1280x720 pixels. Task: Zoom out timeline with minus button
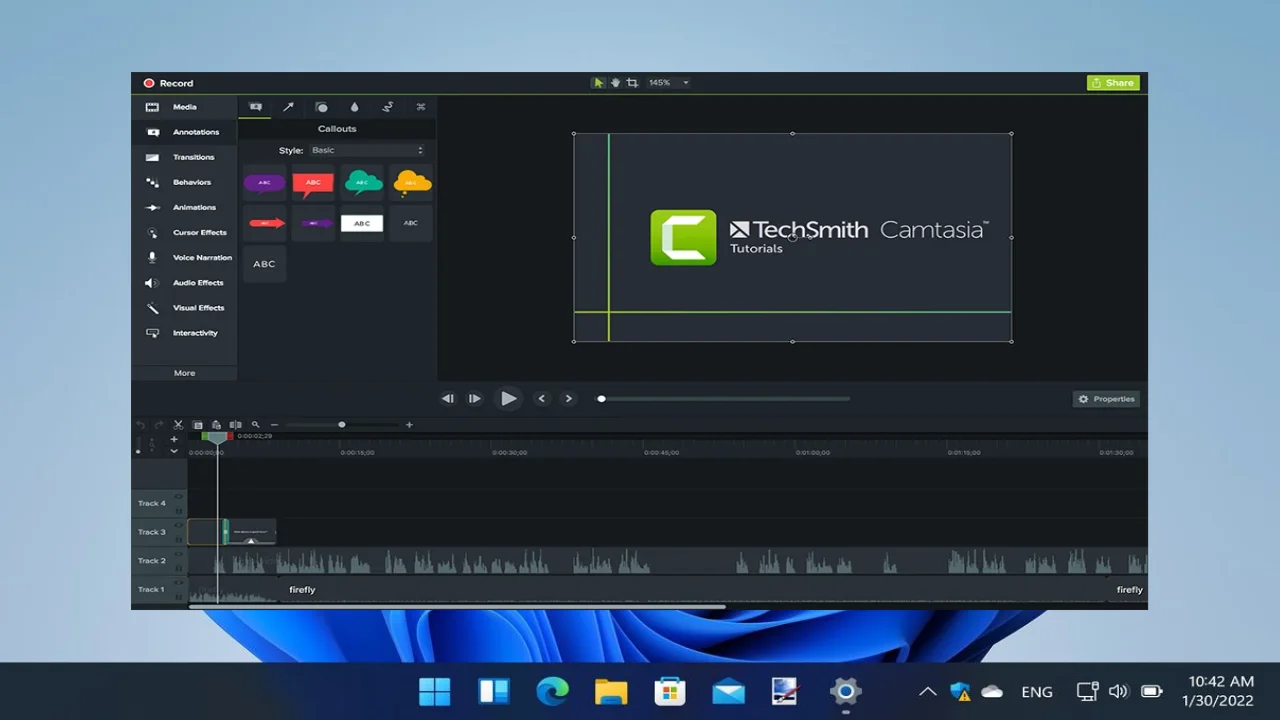pyautogui.click(x=274, y=425)
